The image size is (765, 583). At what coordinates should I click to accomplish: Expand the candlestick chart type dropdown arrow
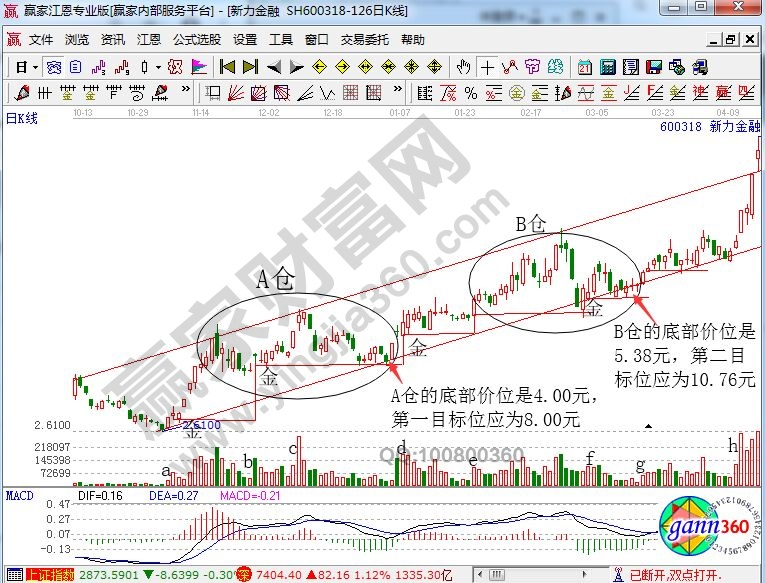[159, 67]
